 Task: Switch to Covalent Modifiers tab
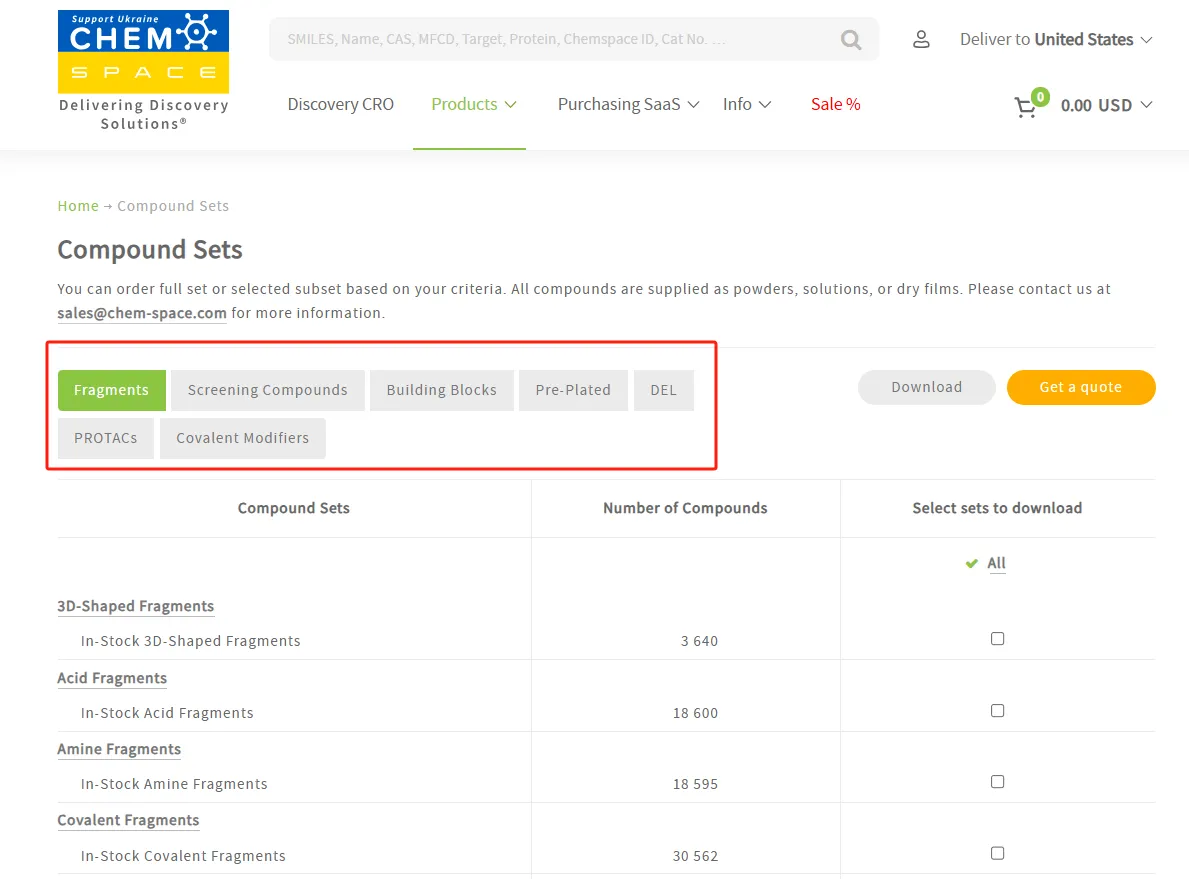(243, 438)
